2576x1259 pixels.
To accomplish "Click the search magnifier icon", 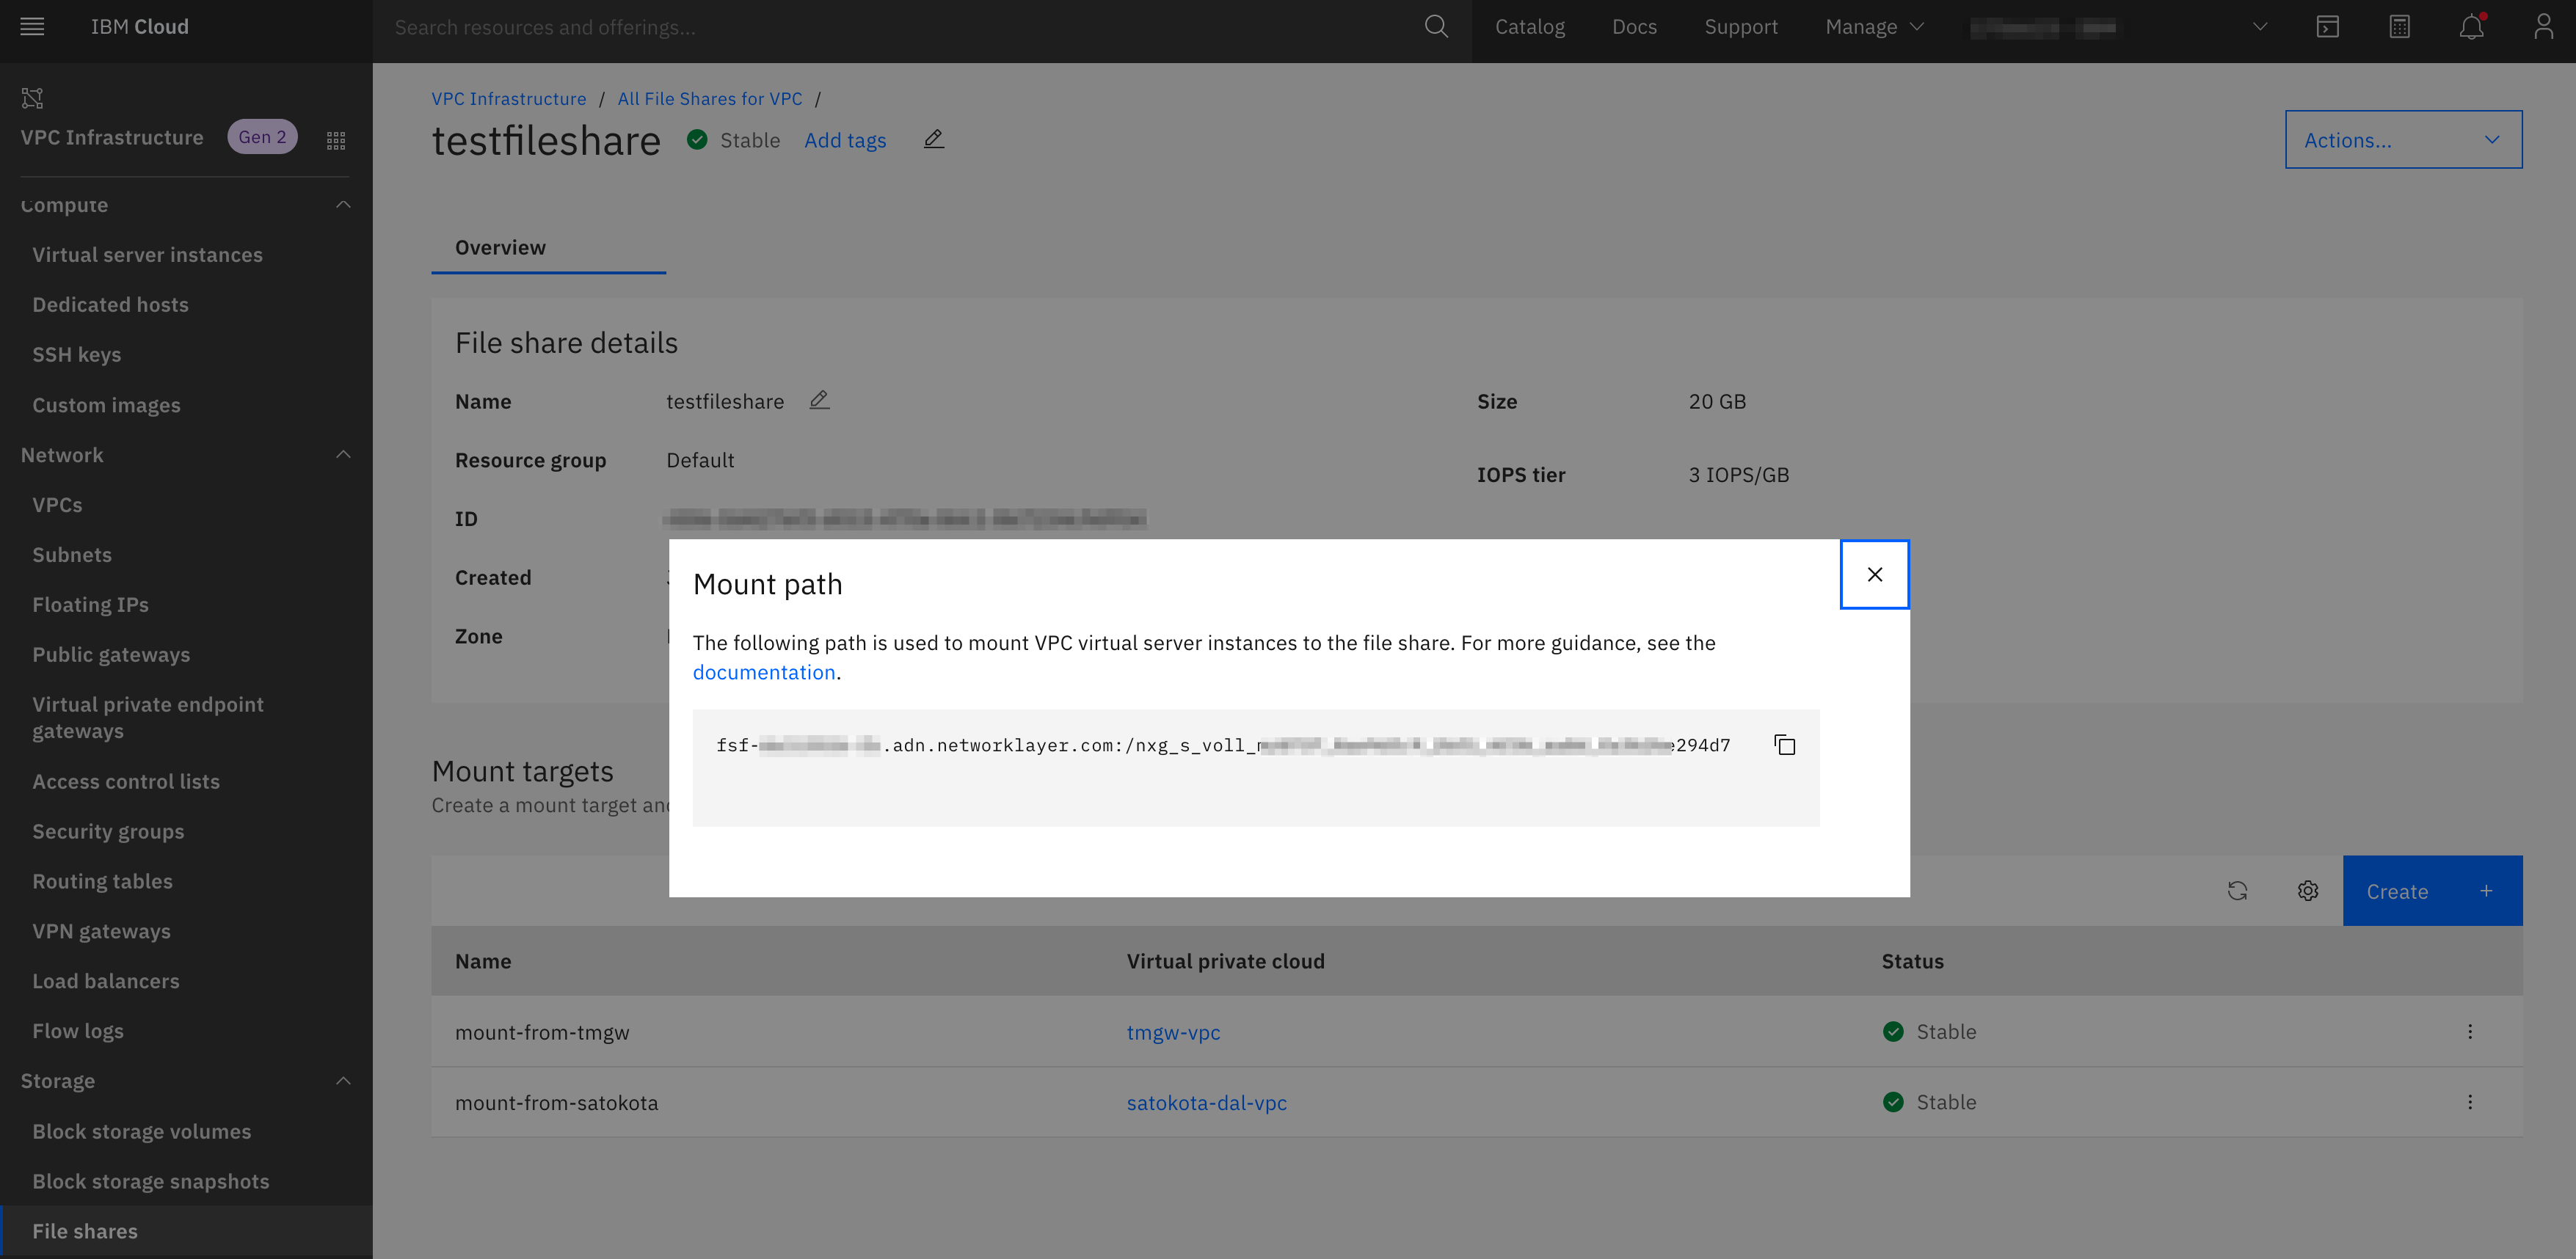I will [x=1436, y=27].
